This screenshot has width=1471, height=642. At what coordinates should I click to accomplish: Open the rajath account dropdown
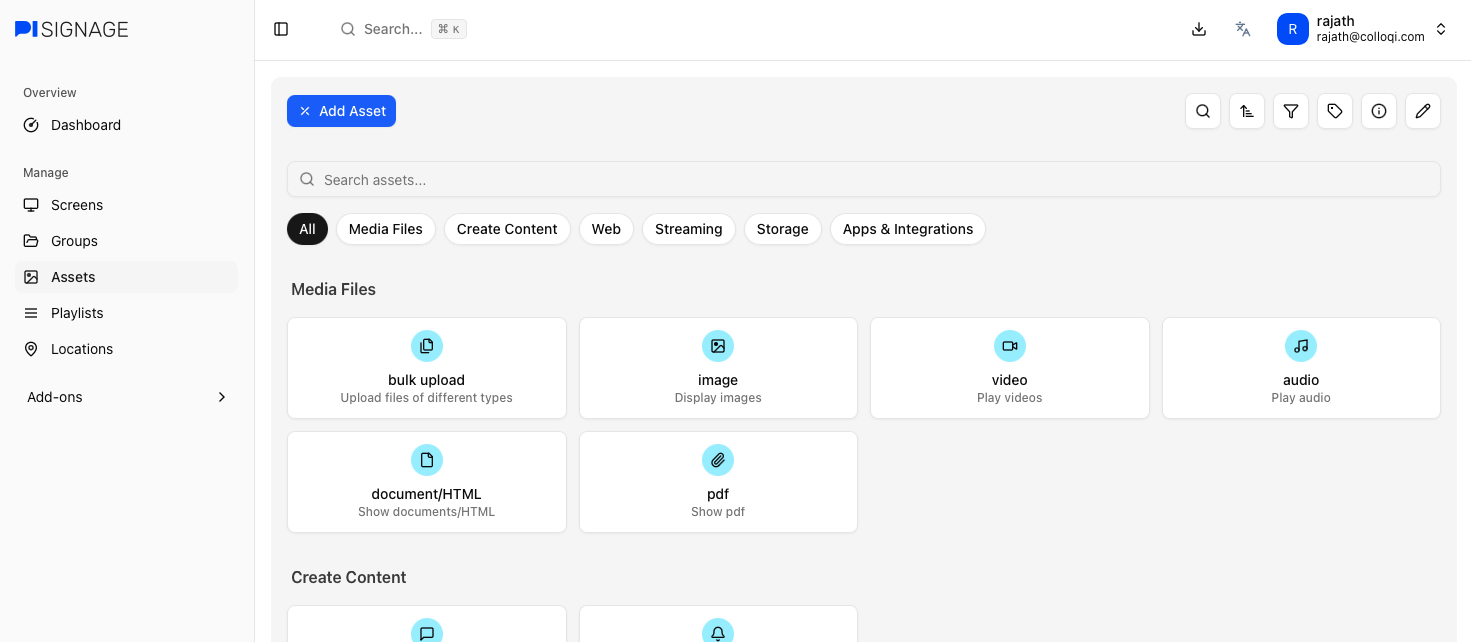(x=1362, y=29)
